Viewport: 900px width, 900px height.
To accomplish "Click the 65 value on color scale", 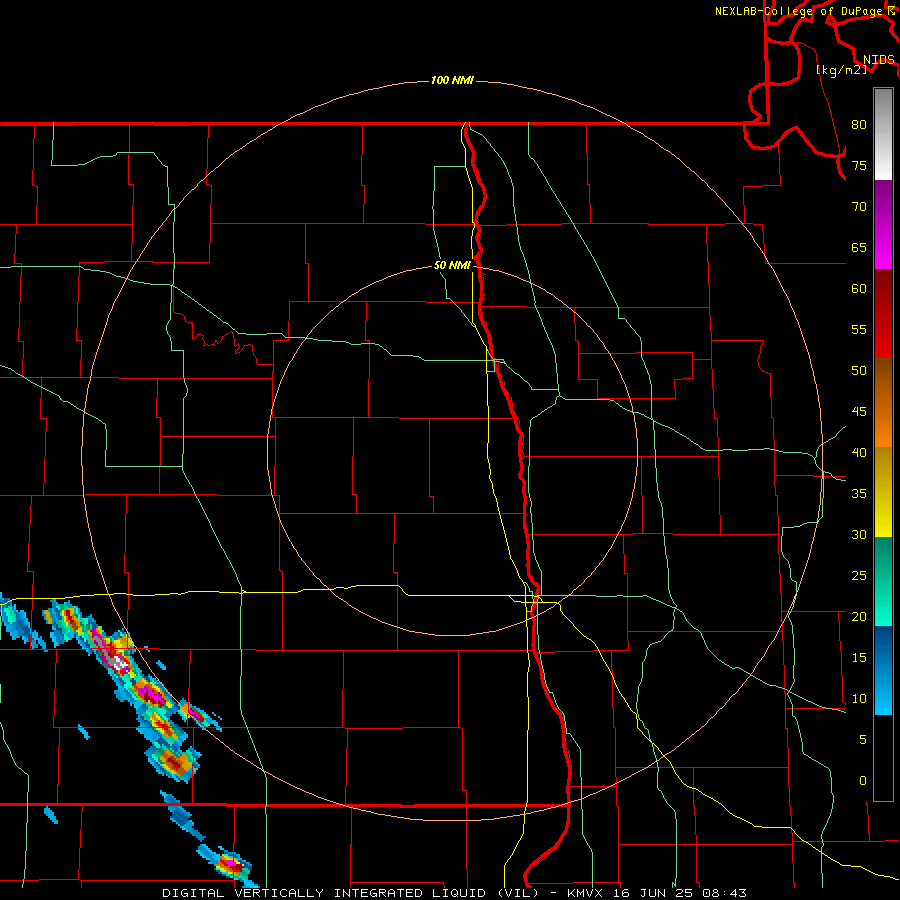I will point(859,247).
